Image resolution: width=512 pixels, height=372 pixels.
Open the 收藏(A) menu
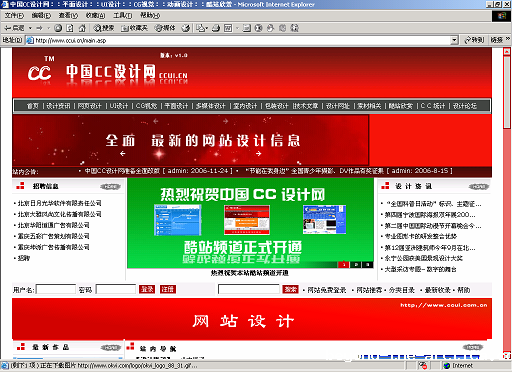point(95,15)
